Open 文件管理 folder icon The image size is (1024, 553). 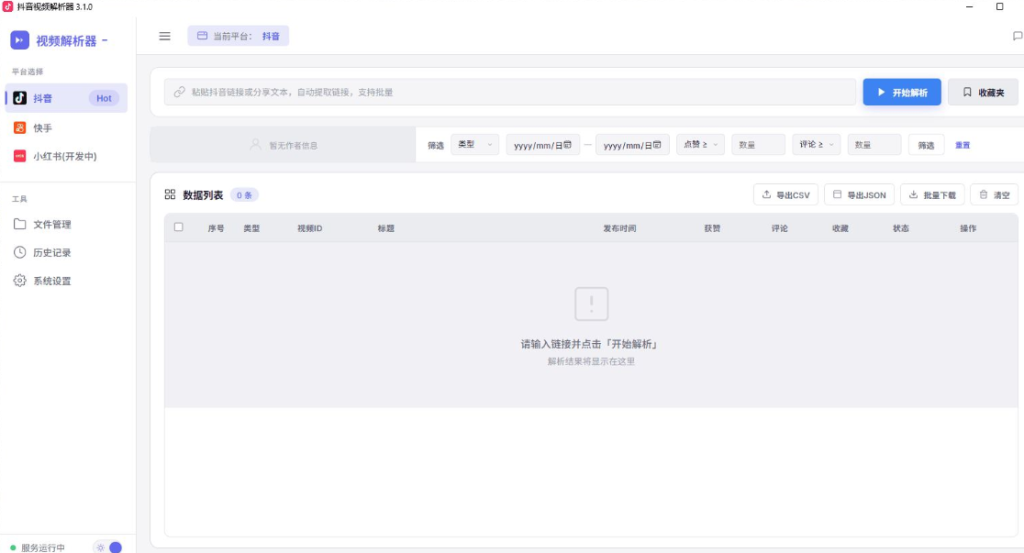20,224
